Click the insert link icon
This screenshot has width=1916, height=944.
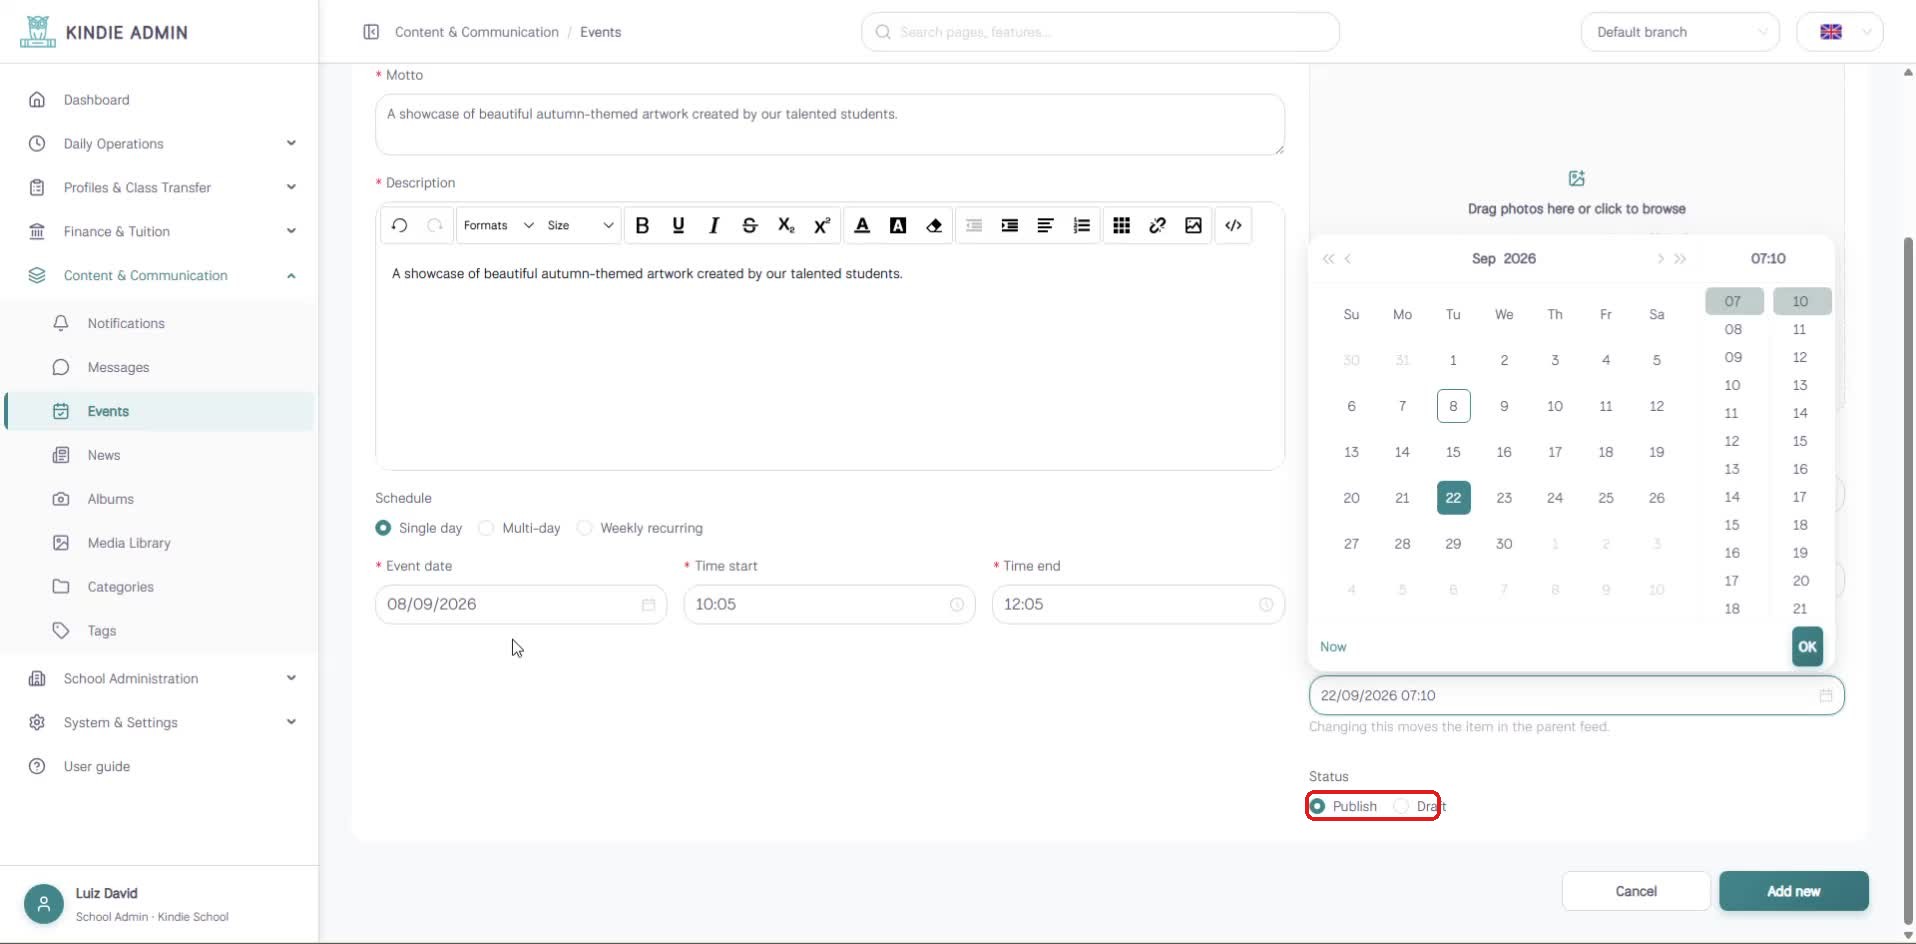pyautogui.click(x=1158, y=226)
